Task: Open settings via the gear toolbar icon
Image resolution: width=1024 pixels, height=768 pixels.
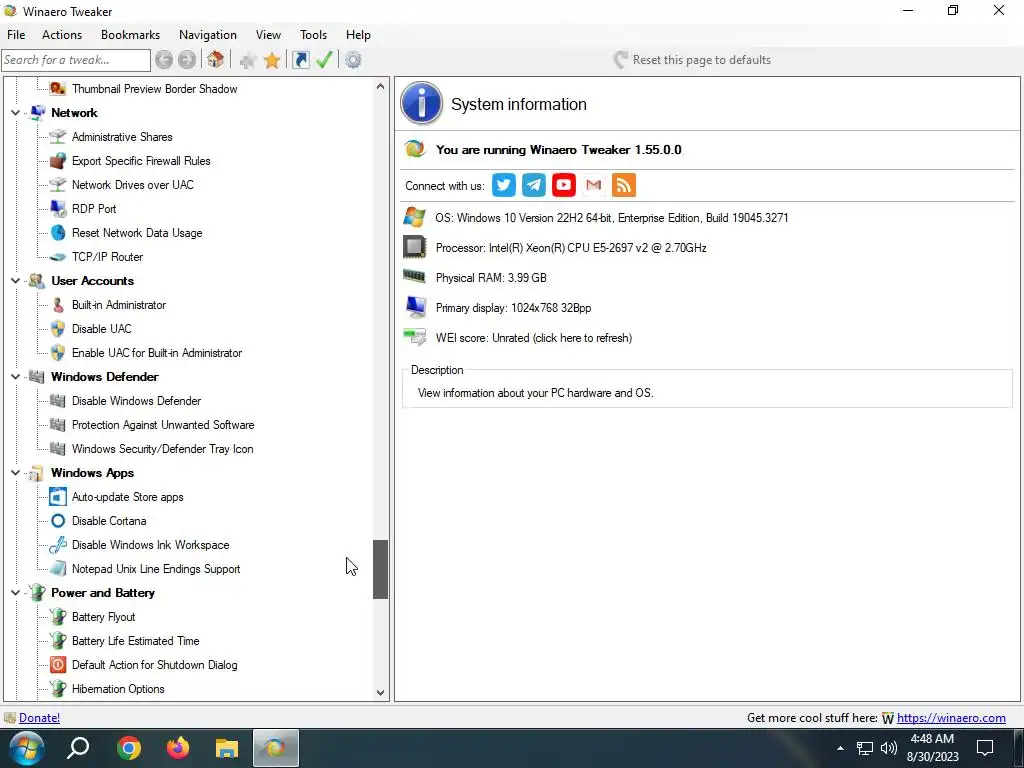Action: pyautogui.click(x=353, y=60)
